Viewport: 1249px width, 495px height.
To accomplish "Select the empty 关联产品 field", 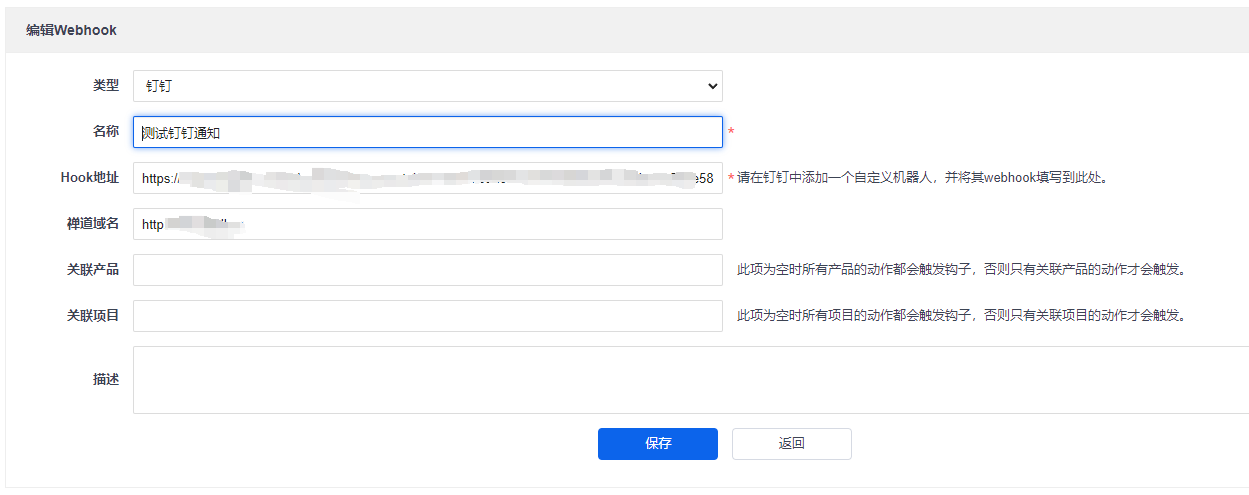I will tap(427, 270).
